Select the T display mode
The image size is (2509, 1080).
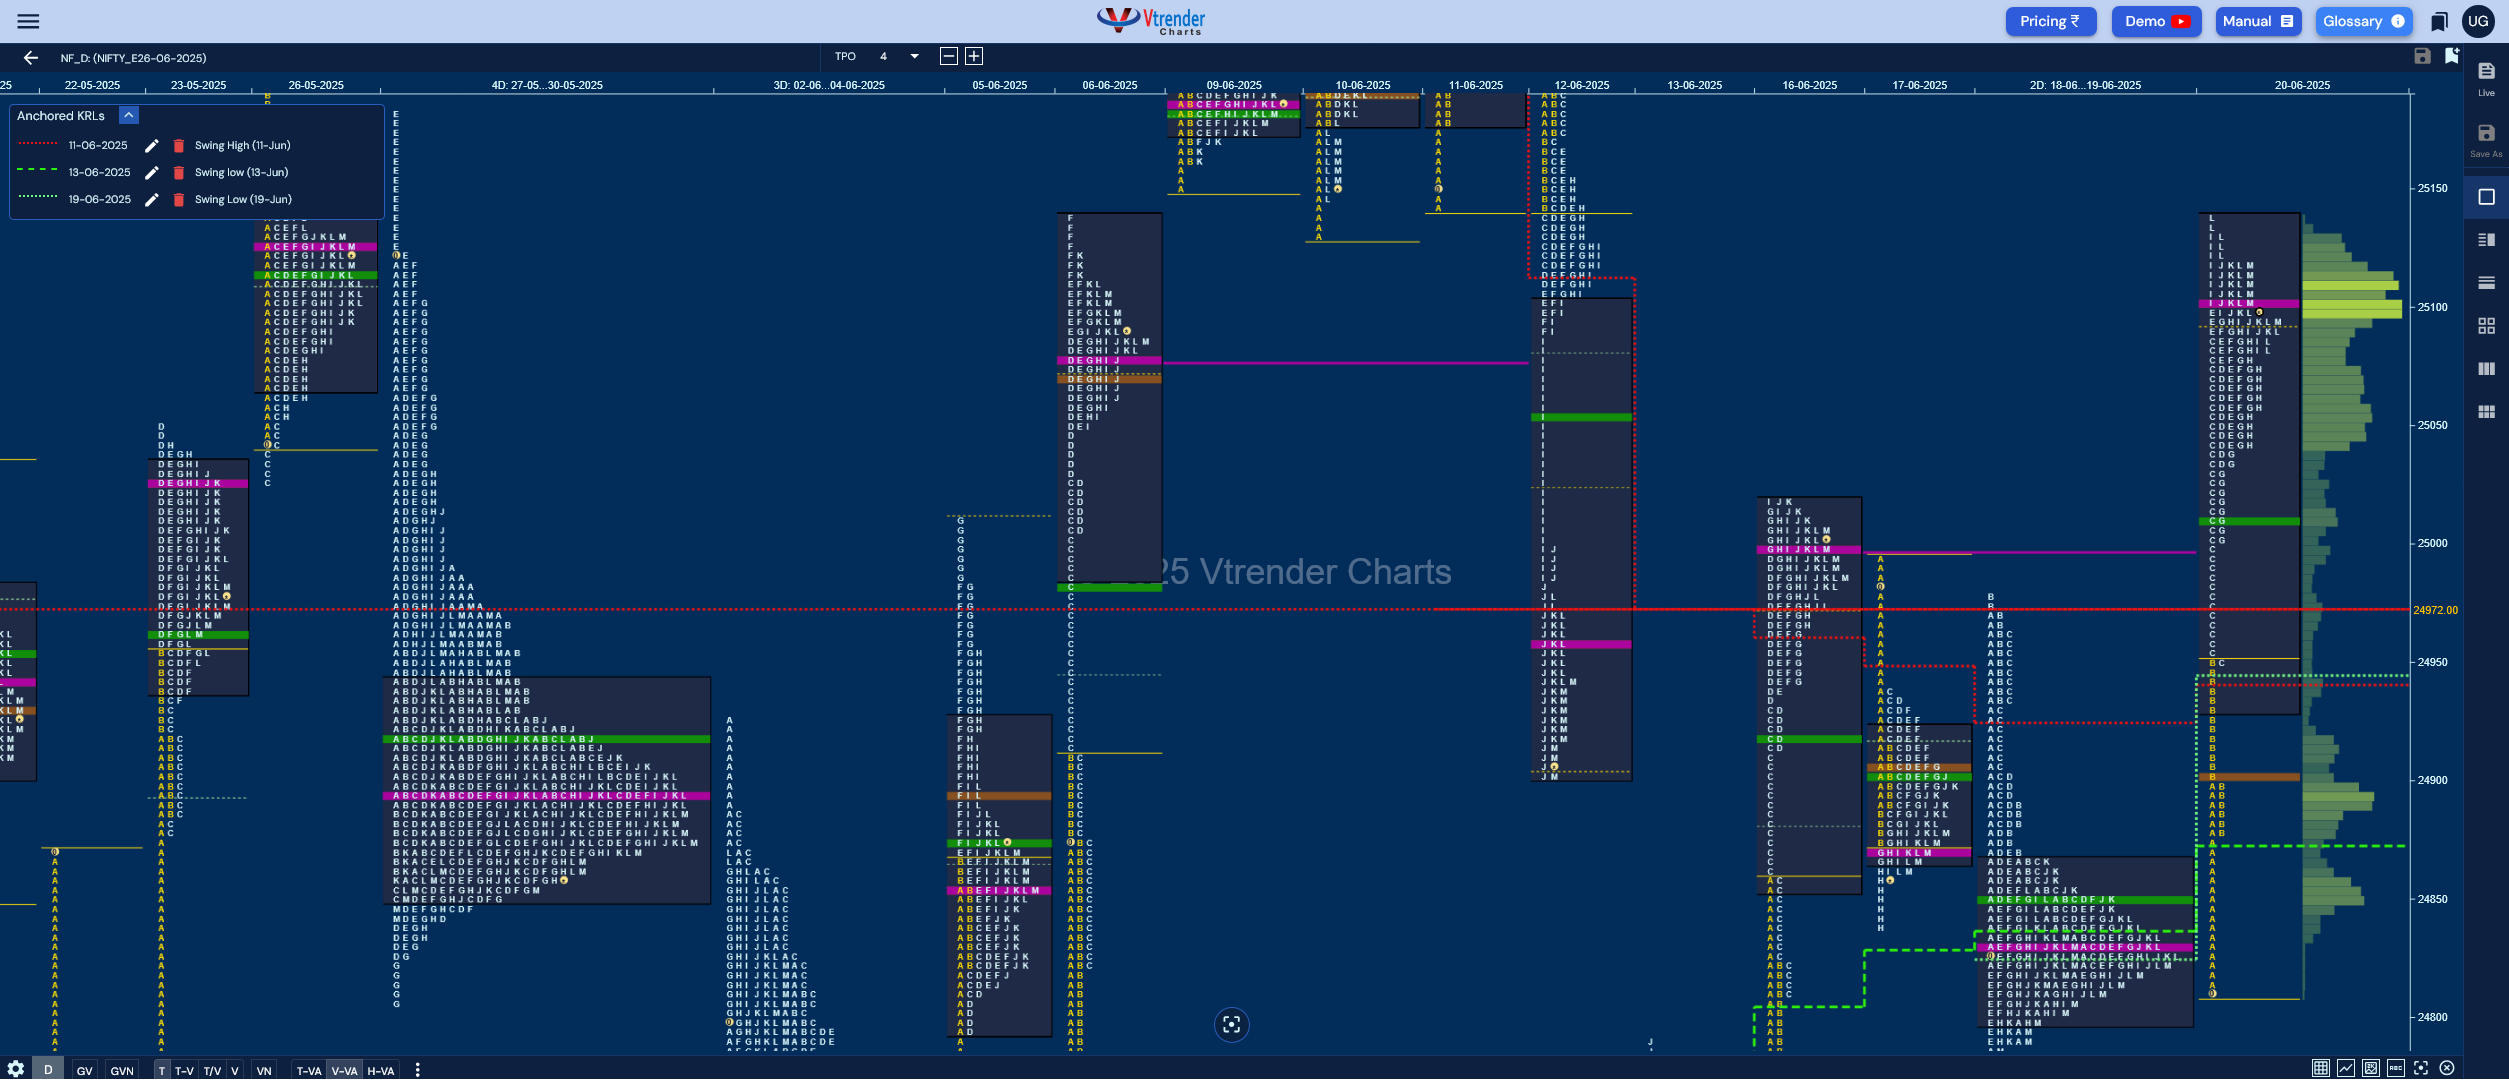162,1070
